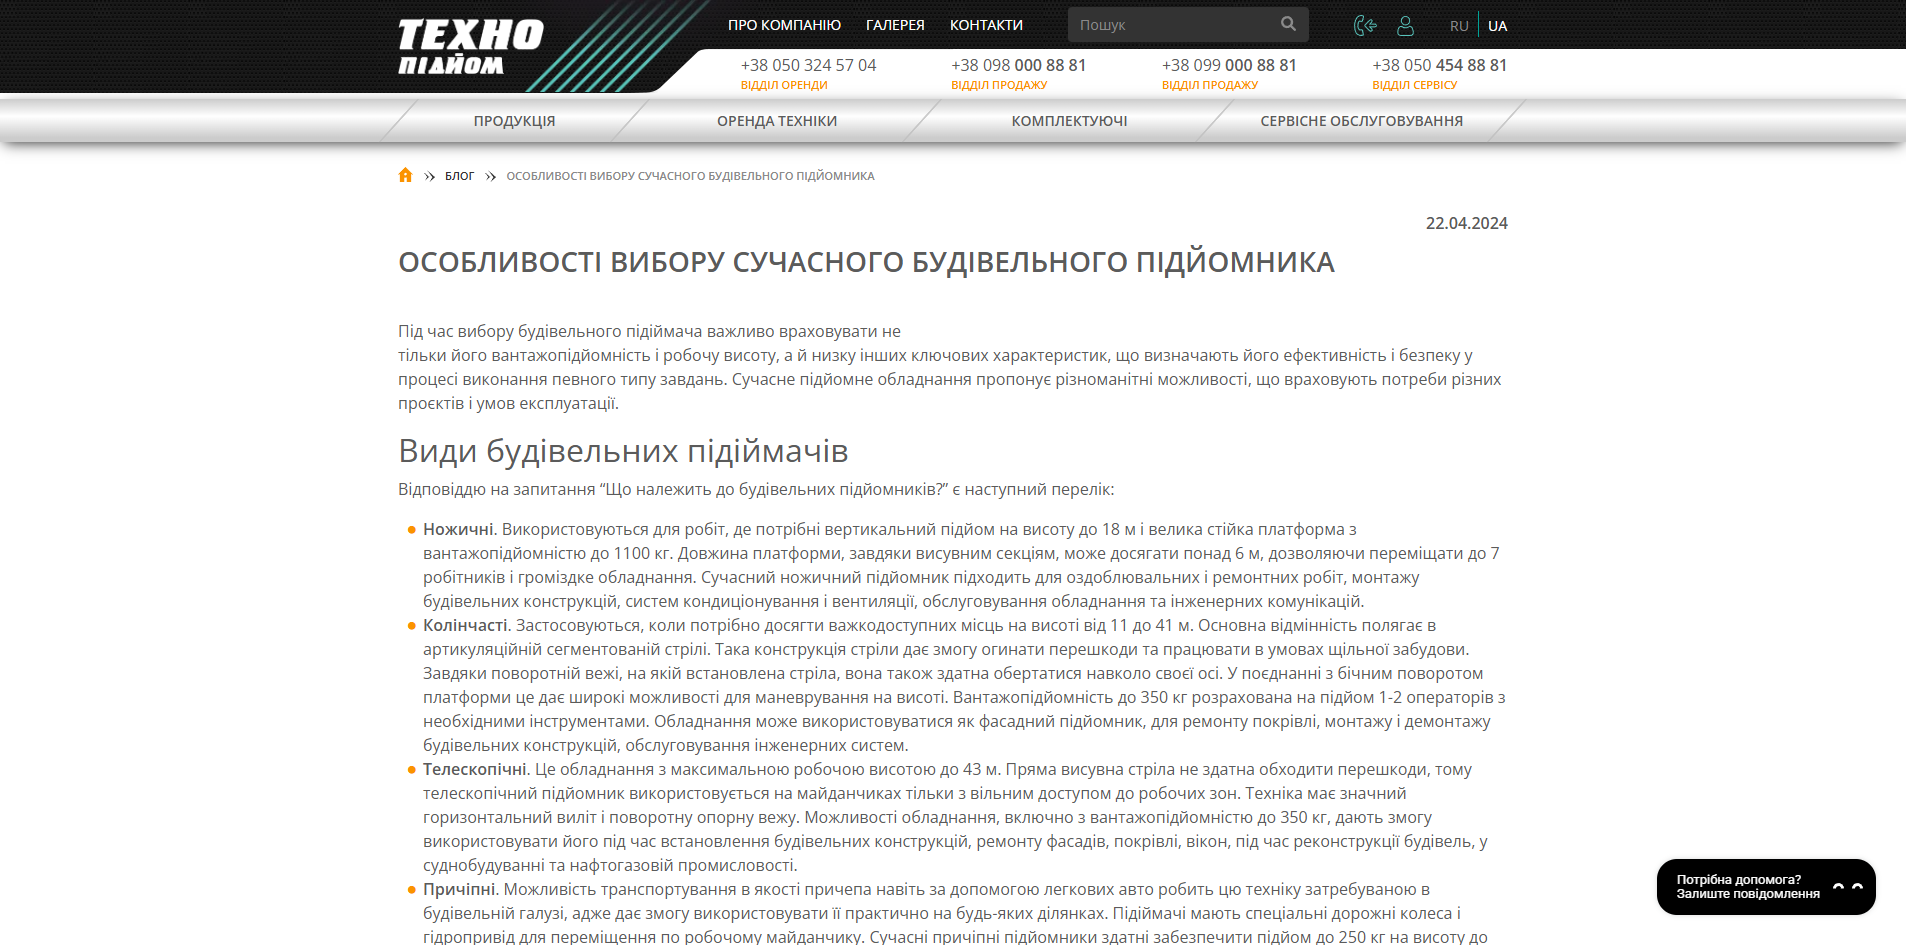1906x945 pixels.
Task: Click the Відділ оренди label
Action: point(784,85)
